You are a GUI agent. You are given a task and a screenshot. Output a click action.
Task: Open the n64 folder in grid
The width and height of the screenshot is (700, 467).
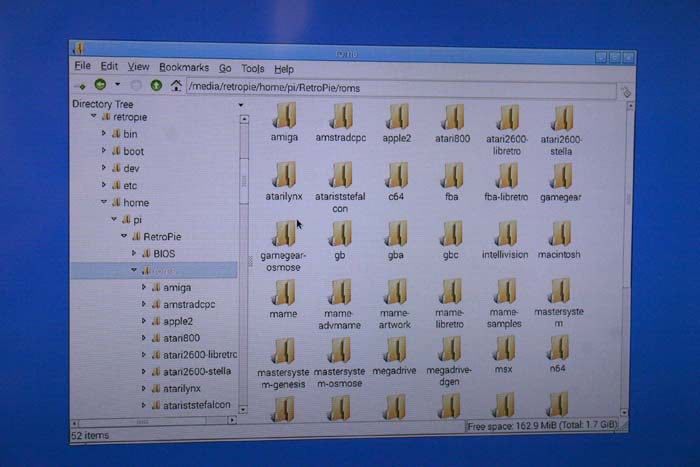[558, 349]
